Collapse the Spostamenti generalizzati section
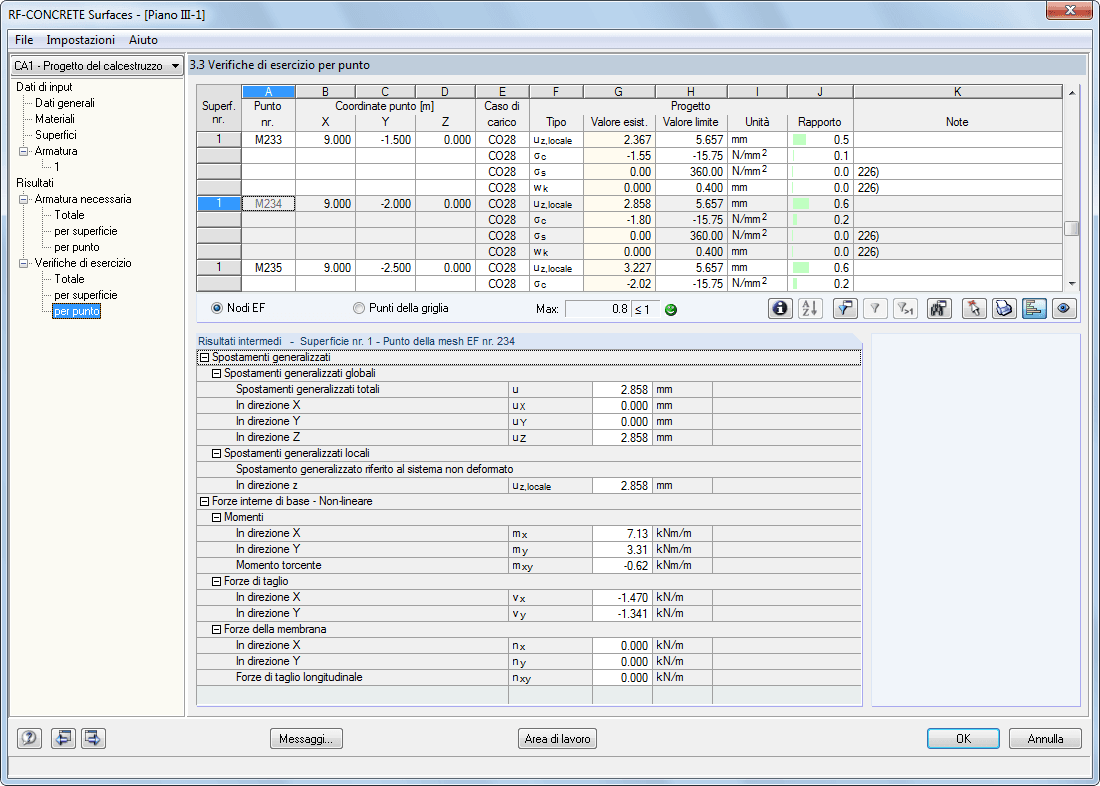 tap(204, 358)
